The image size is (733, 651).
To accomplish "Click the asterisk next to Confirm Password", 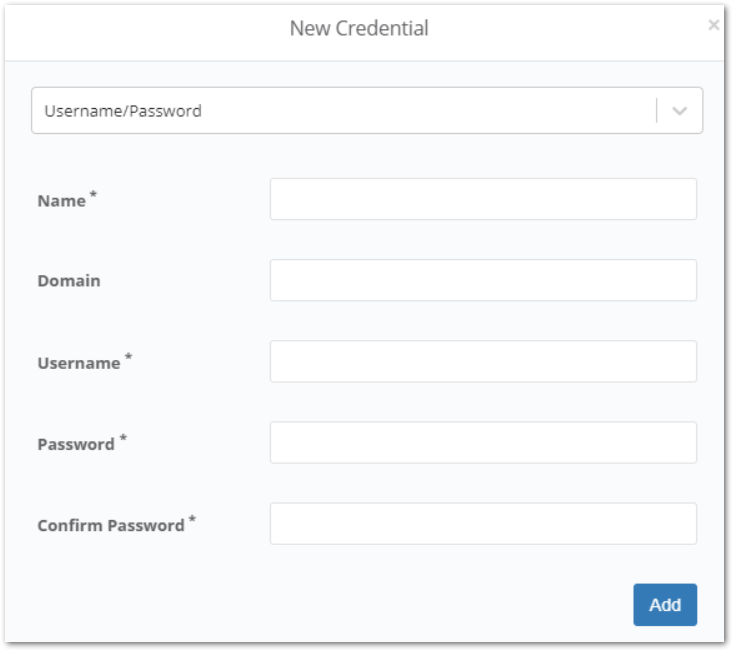I will pos(192,519).
